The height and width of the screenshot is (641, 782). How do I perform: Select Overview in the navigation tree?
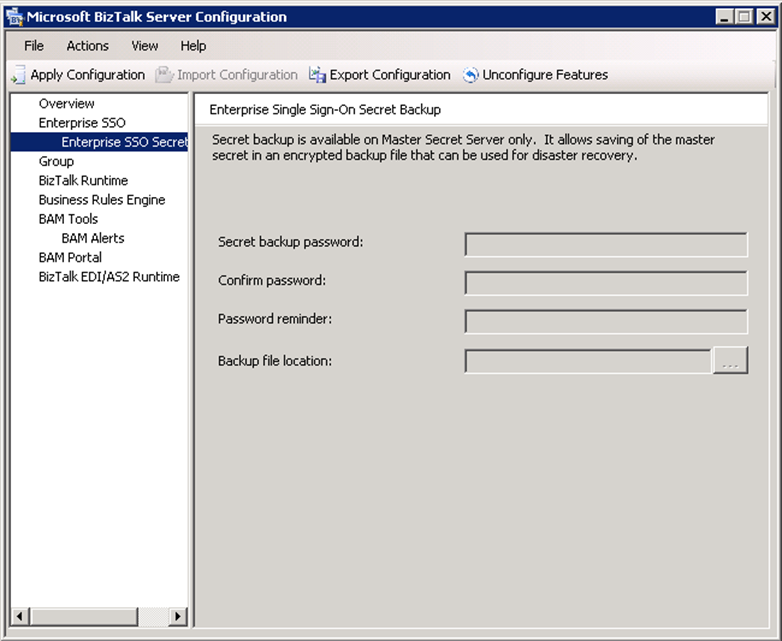(67, 104)
